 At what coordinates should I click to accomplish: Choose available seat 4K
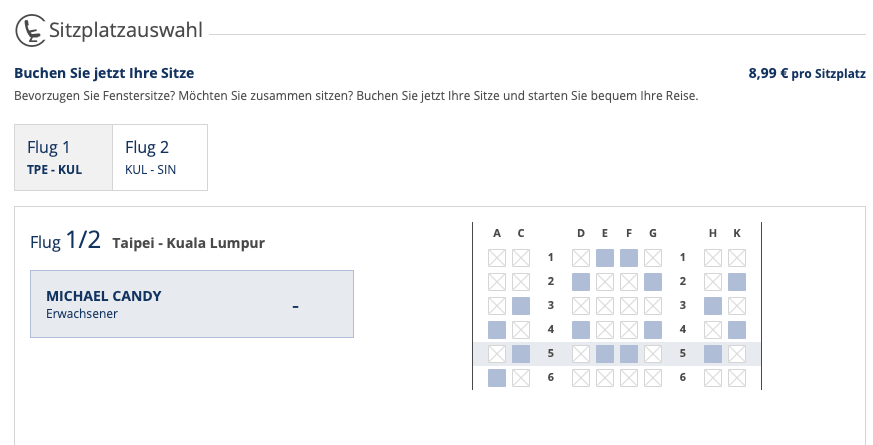point(737,330)
